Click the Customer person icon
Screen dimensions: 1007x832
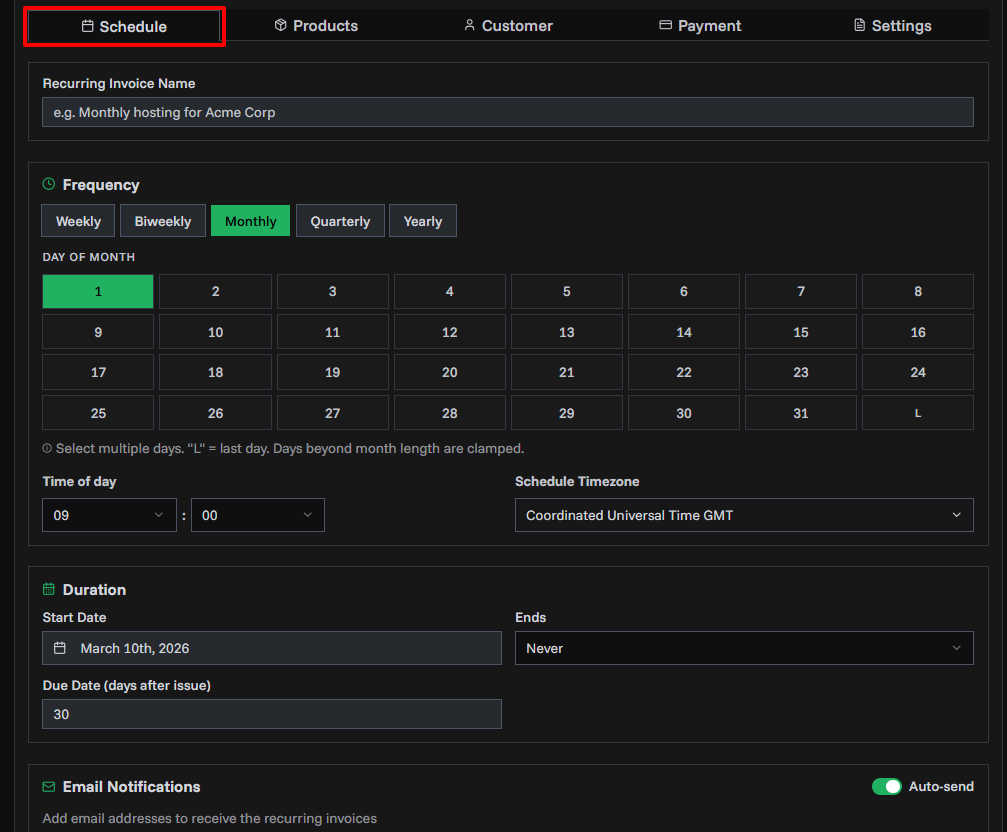[469, 25]
